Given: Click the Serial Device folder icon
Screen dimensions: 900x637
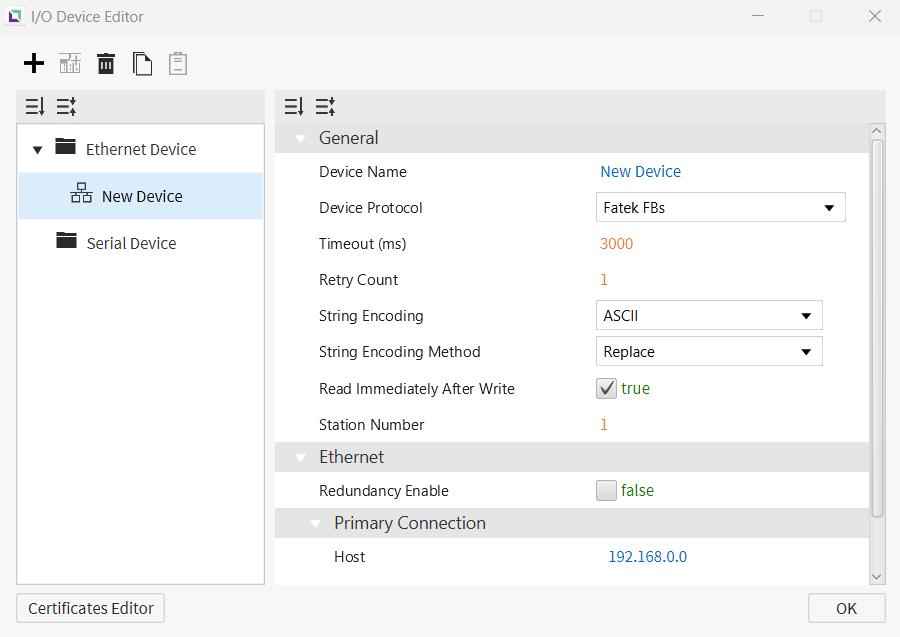Looking at the screenshot, I should (x=66, y=240).
